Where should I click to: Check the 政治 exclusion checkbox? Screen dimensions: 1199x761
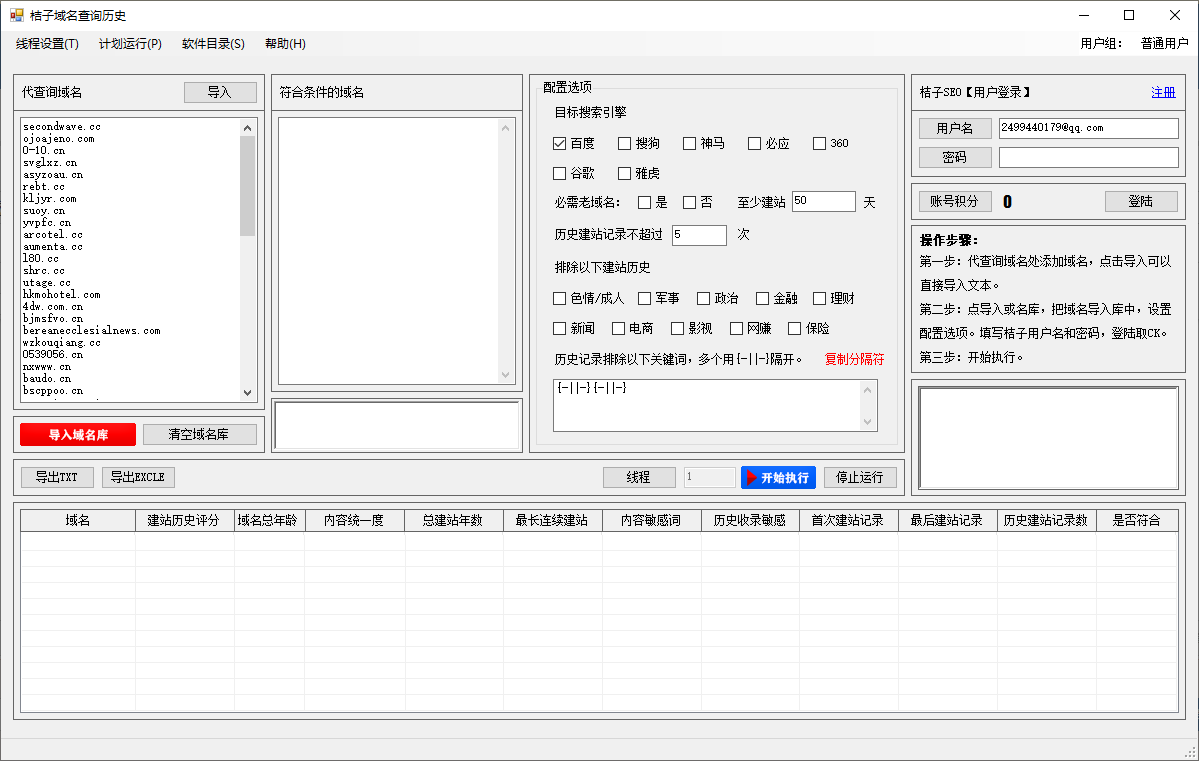(703, 298)
